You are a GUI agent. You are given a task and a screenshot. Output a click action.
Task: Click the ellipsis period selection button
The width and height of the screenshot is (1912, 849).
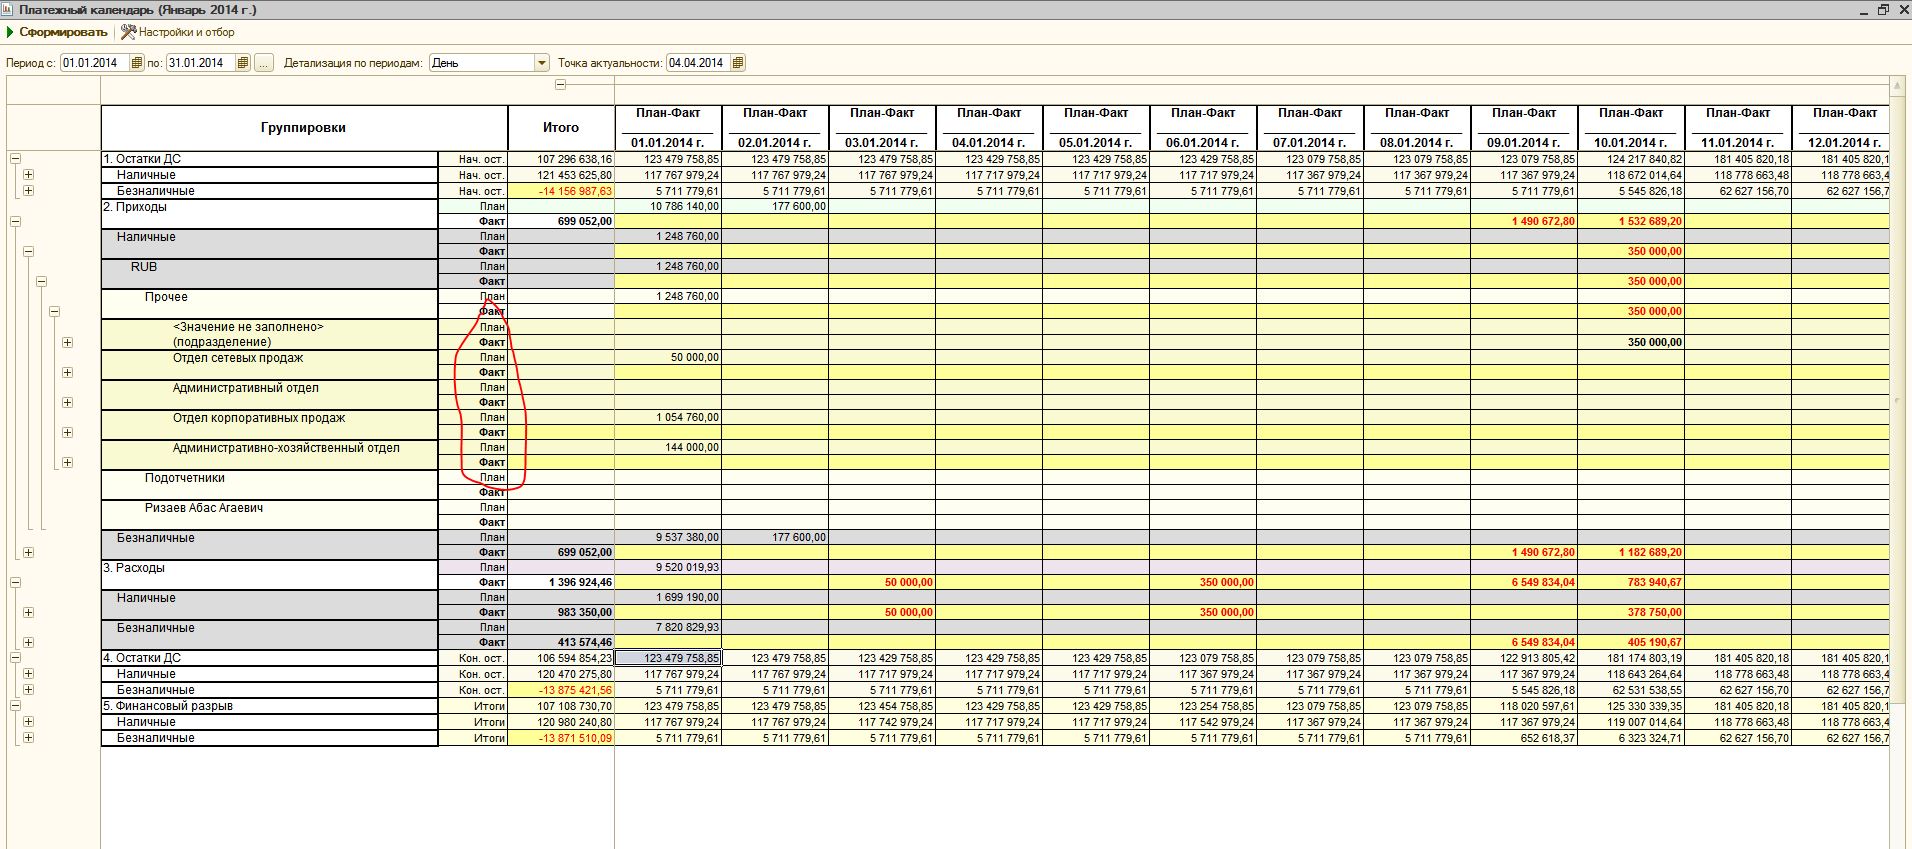point(264,63)
